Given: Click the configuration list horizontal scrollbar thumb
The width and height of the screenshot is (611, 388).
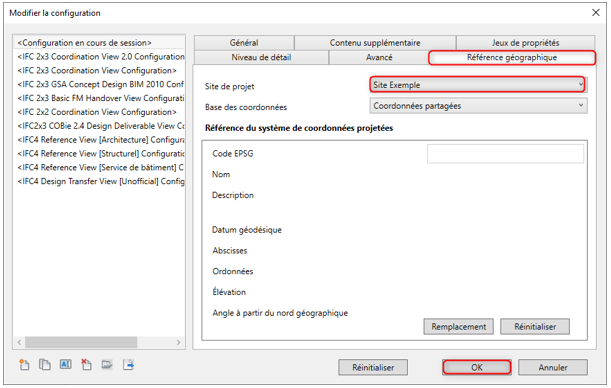Looking at the screenshot, I should (x=81, y=342).
